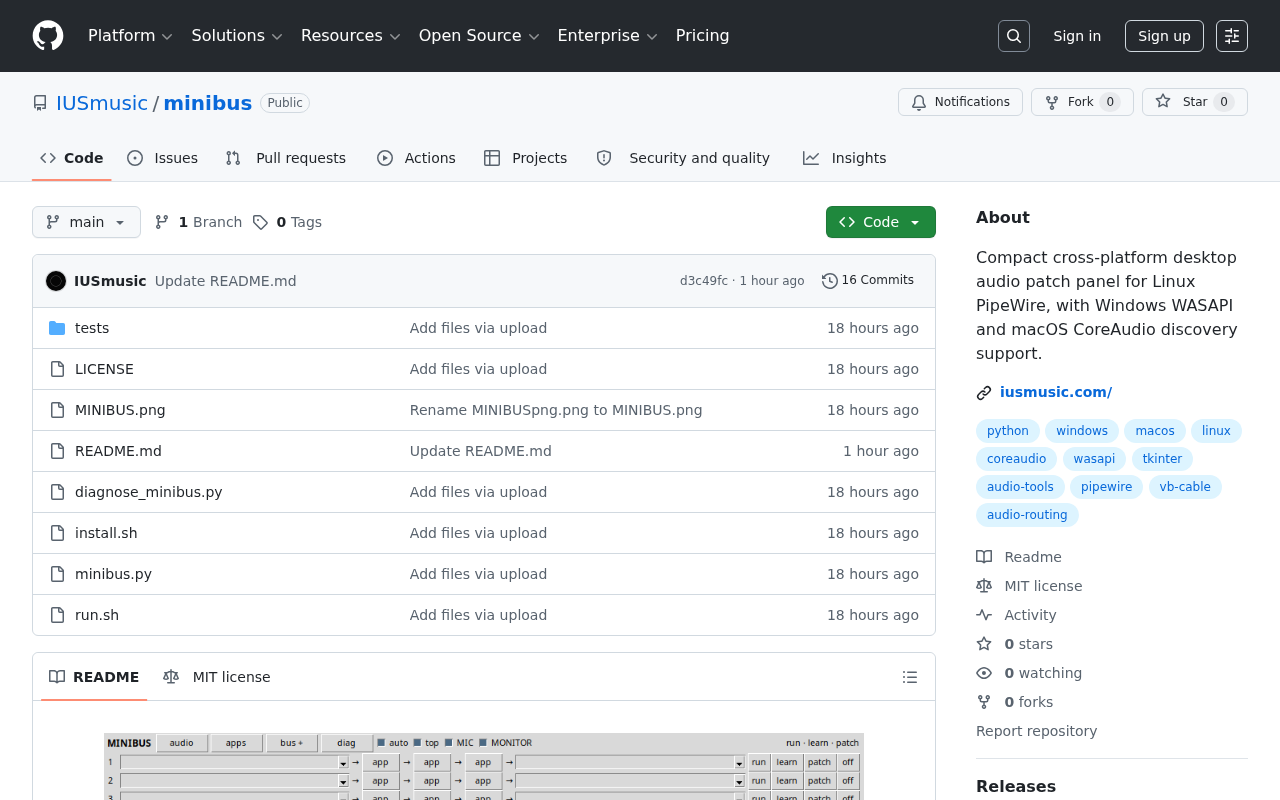This screenshot has height=800, width=1280.
Task: Open the Insights tab
Action: 845,158
